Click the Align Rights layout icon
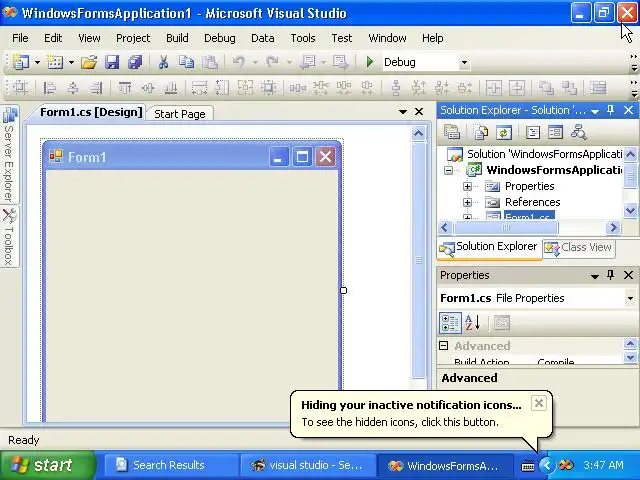 point(96,88)
